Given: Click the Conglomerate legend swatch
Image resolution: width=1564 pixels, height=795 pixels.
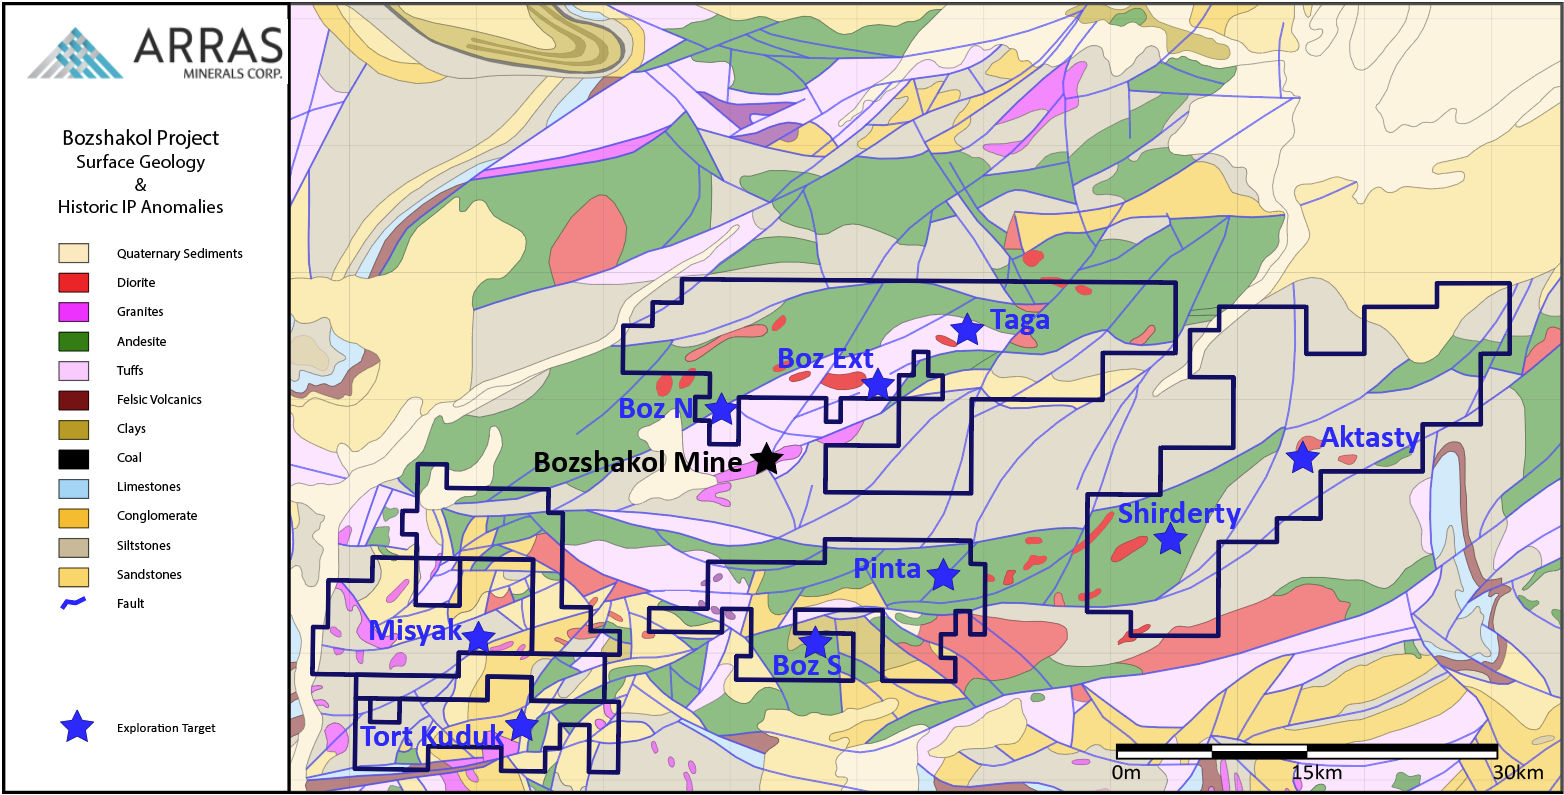Looking at the screenshot, I should (x=74, y=516).
